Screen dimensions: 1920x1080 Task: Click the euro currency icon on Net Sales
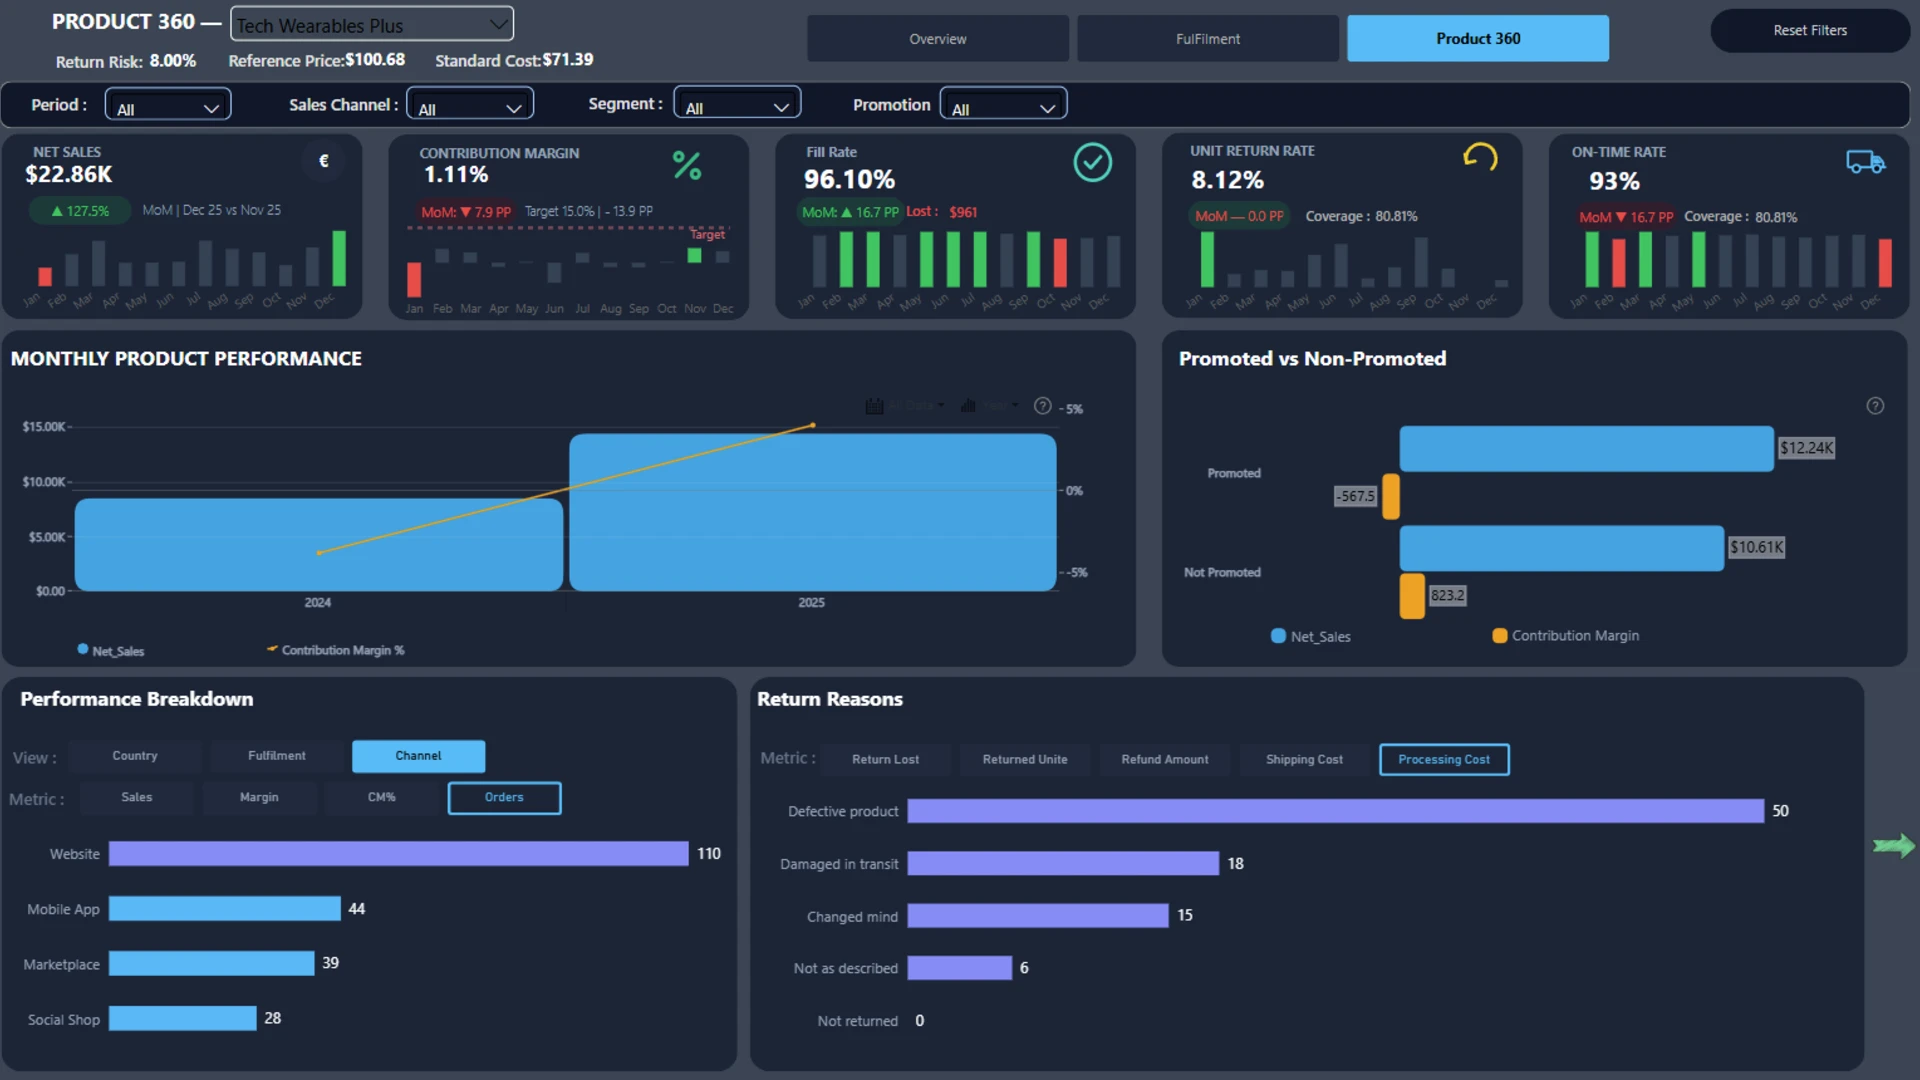pyautogui.click(x=323, y=161)
